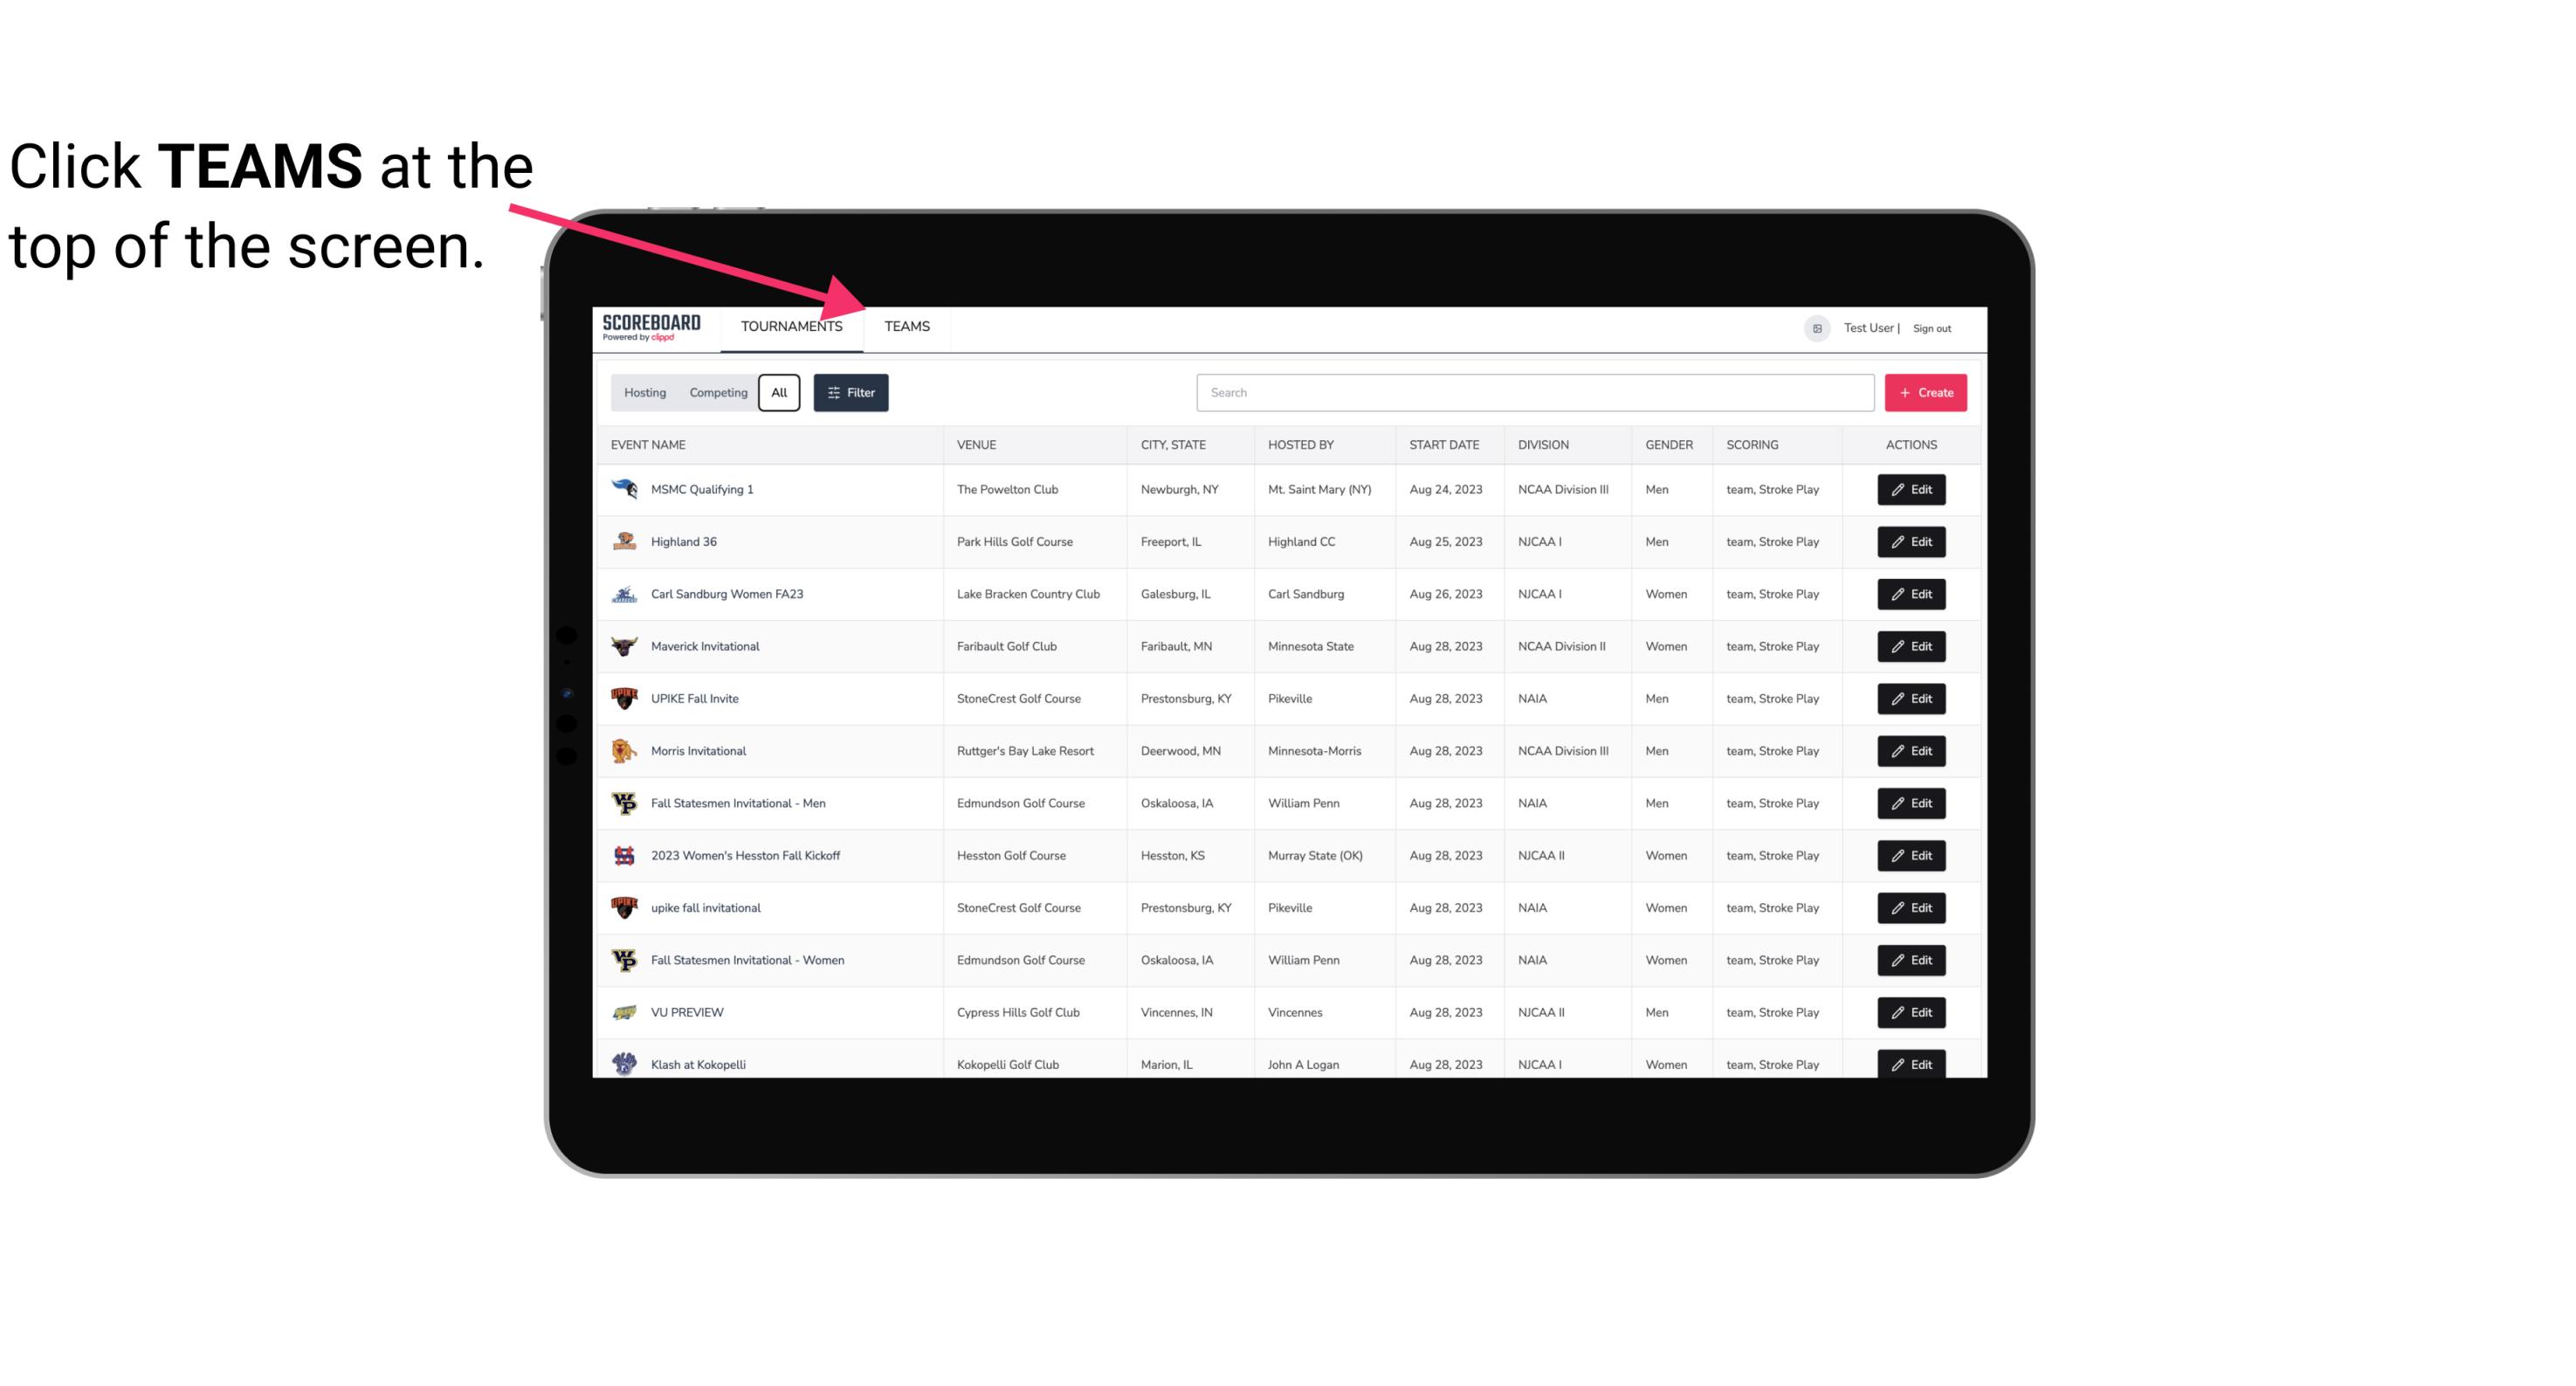This screenshot has height=1386, width=2576.
Task: Expand the Filter dropdown options
Action: point(850,391)
